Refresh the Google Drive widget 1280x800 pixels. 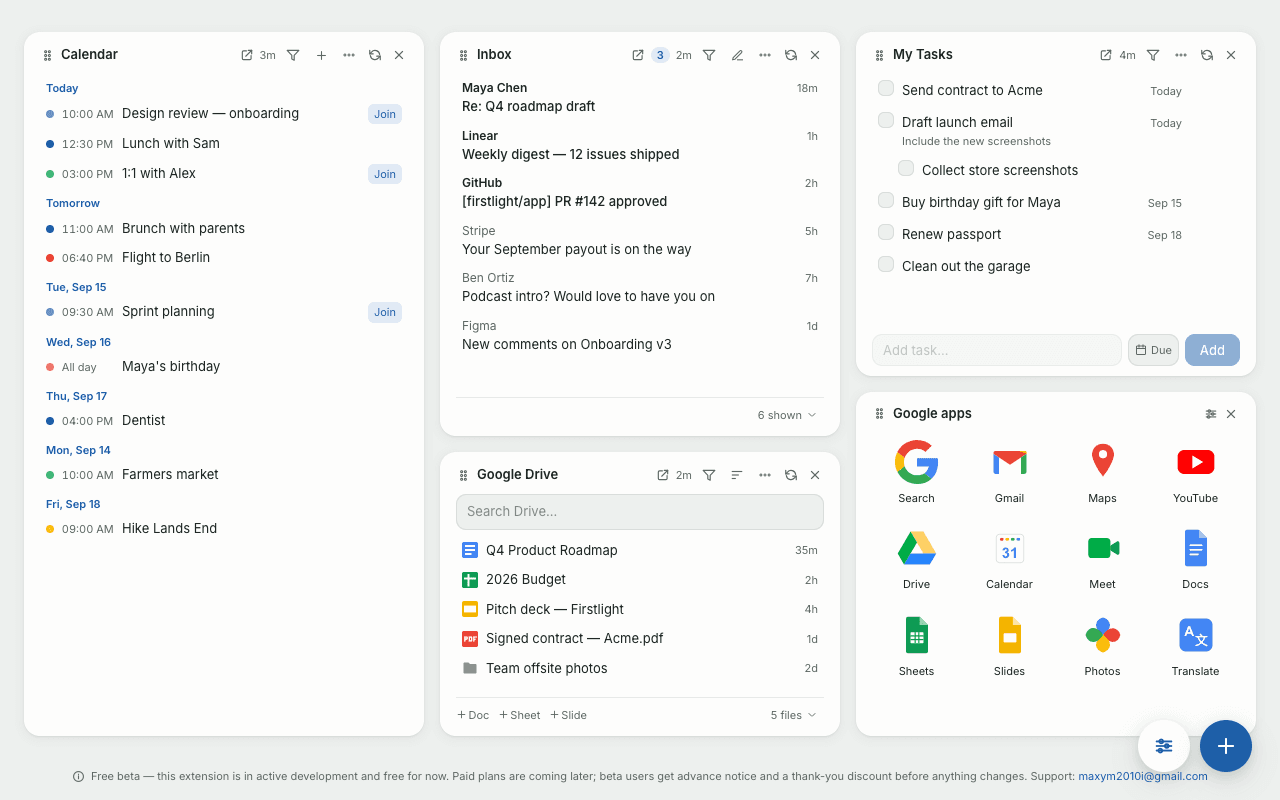tap(791, 475)
